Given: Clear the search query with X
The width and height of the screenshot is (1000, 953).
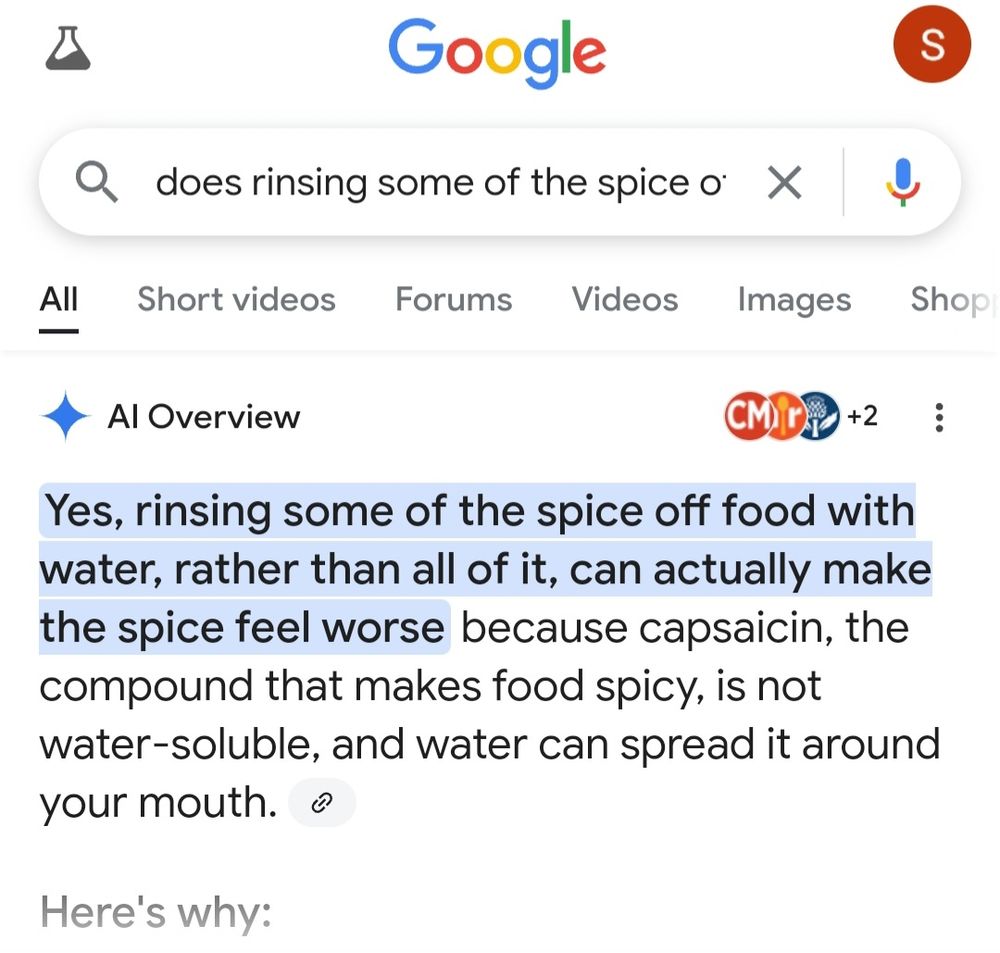Looking at the screenshot, I should pyautogui.click(x=784, y=182).
